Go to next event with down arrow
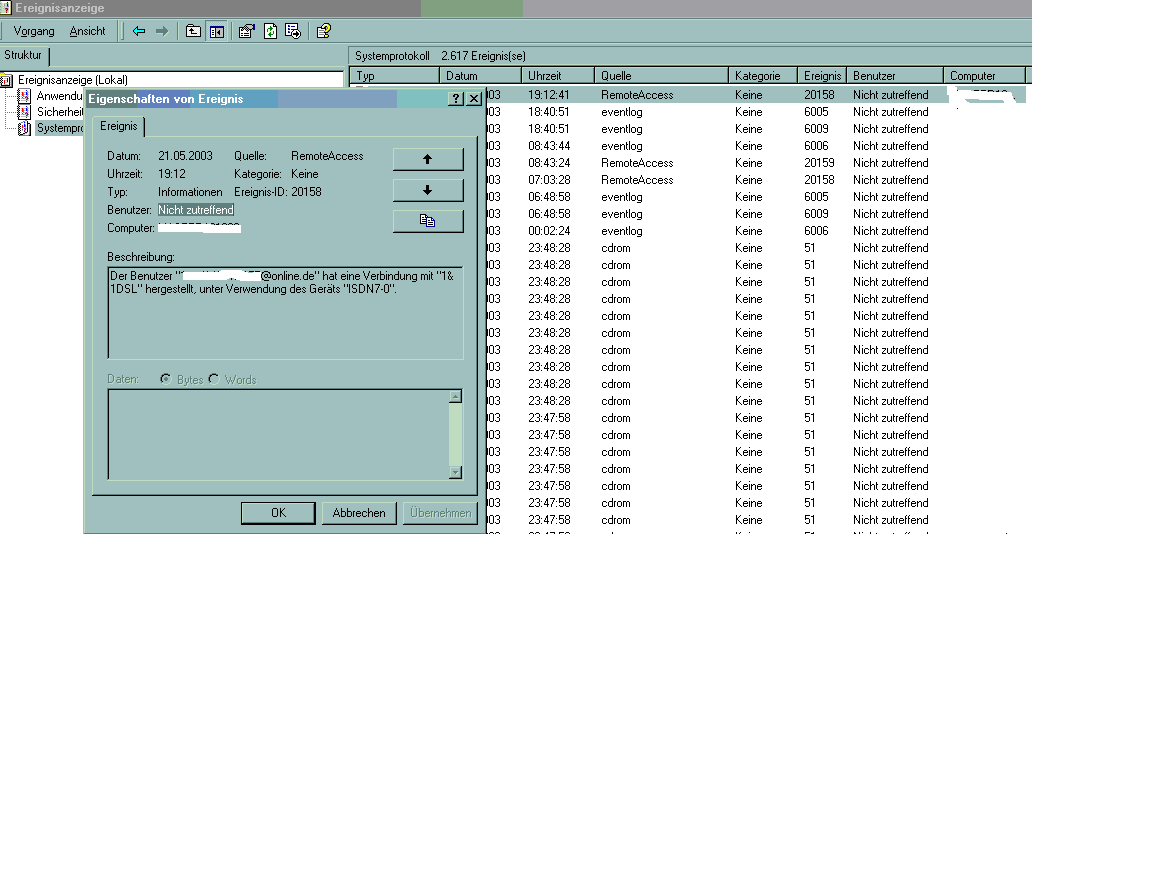This screenshot has width=1151, height=876. [428, 190]
